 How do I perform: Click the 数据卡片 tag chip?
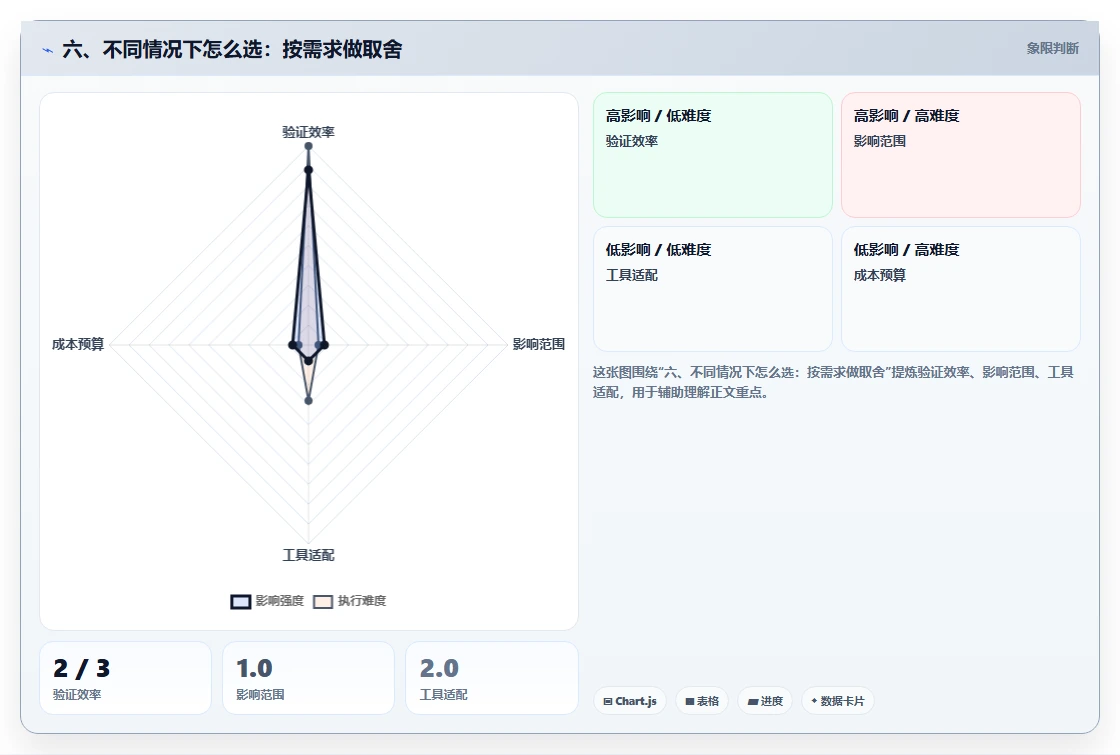point(838,701)
